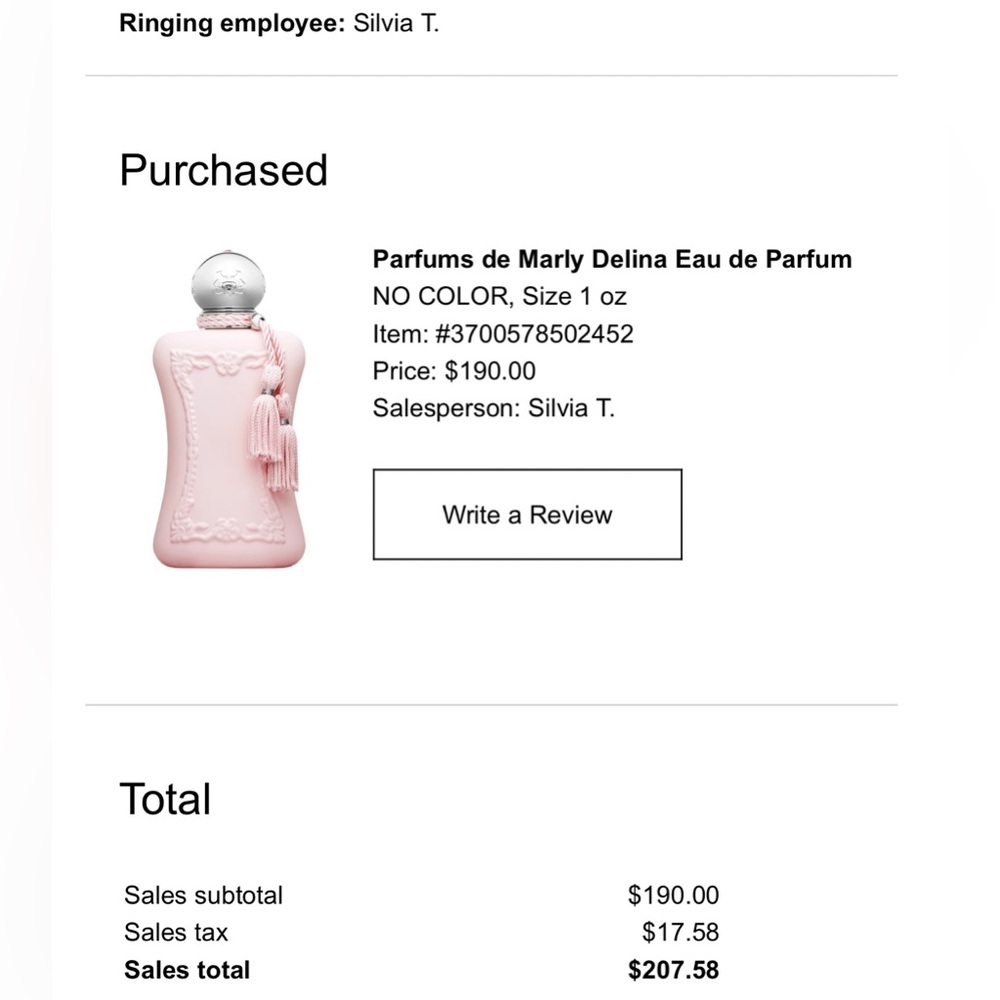Click the bold Sales total label
Viewport: 1000px width, 1000px height.
tap(187, 969)
